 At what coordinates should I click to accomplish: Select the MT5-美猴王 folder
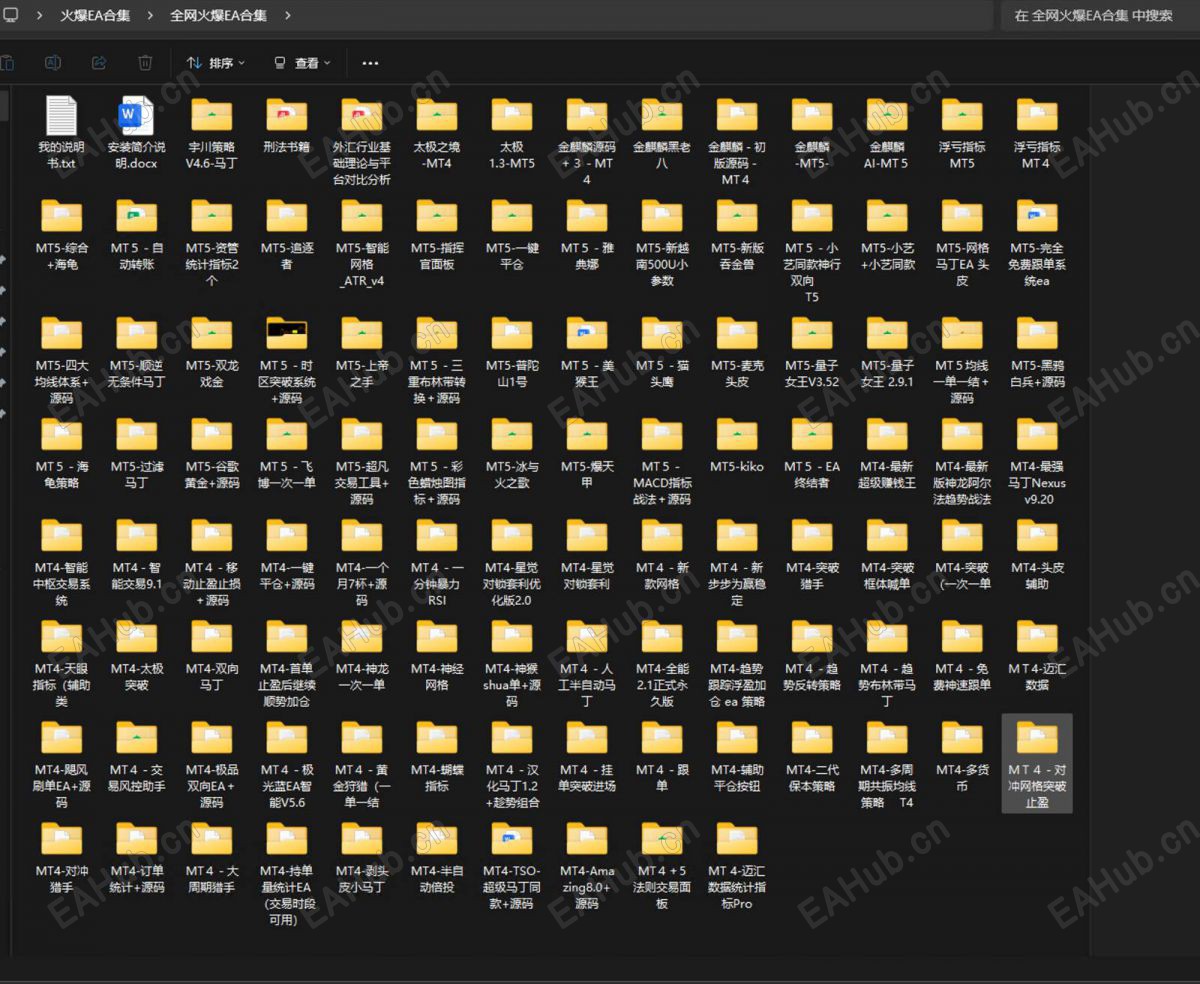pyautogui.click(x=587, y=352)
